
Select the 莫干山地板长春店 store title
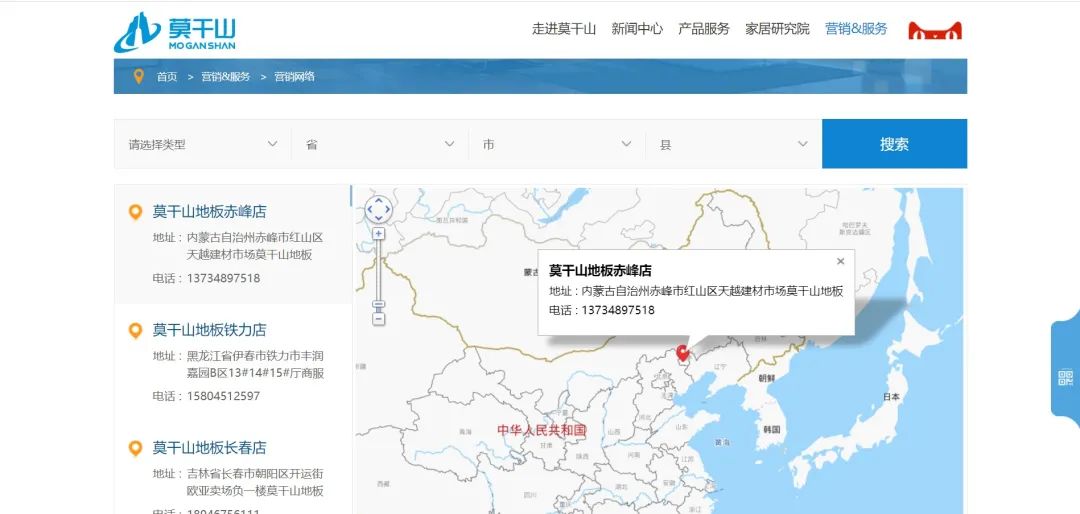click(209, 448)
